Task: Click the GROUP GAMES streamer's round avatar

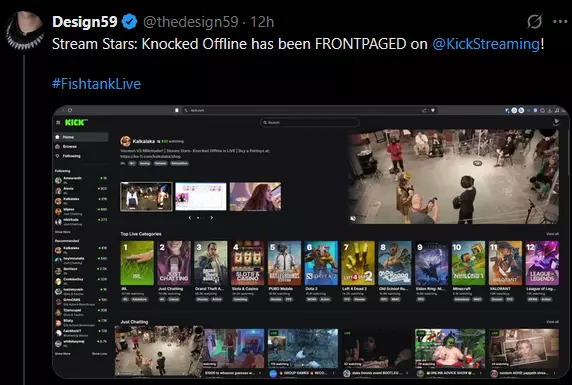Action: tap(273, 374)
